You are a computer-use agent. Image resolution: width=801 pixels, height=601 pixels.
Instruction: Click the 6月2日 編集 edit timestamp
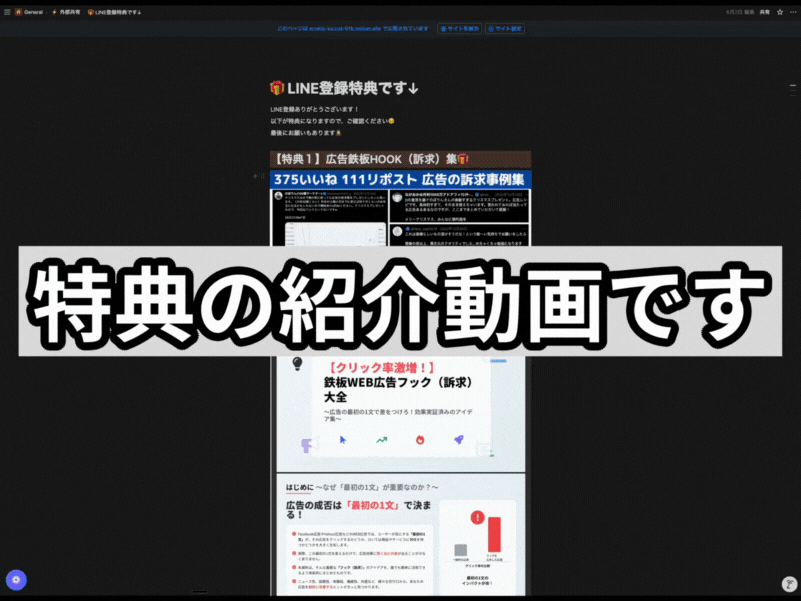pyautogui.click(x=740, y=12)
